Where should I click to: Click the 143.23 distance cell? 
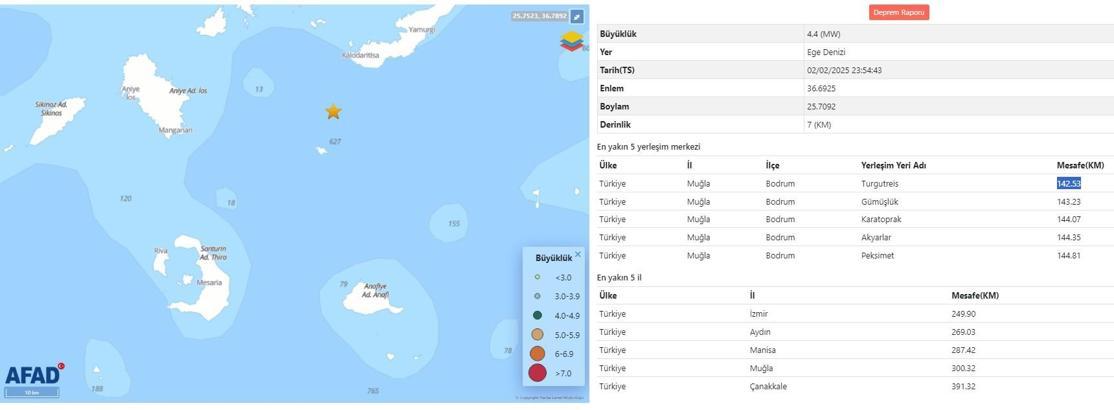point(1069,202)
